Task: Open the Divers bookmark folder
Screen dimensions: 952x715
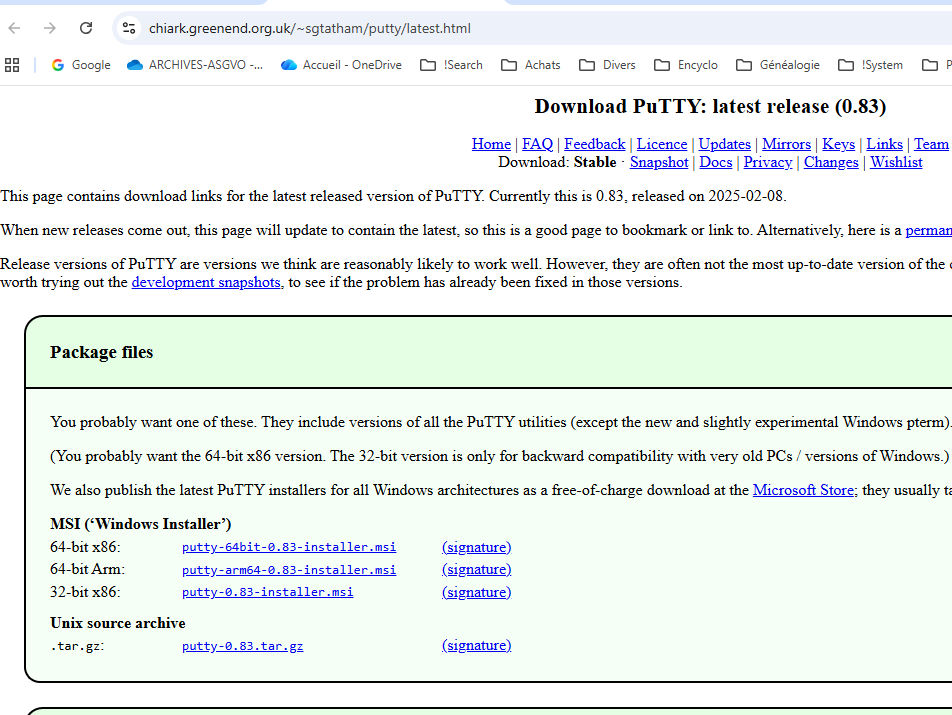Action: pyautogui.click(x=607, y=65)
